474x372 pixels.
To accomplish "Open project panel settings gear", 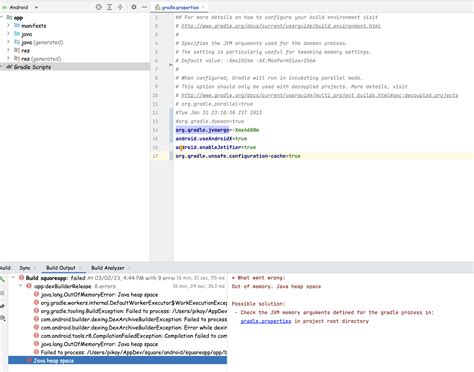I will click(134, 7).
